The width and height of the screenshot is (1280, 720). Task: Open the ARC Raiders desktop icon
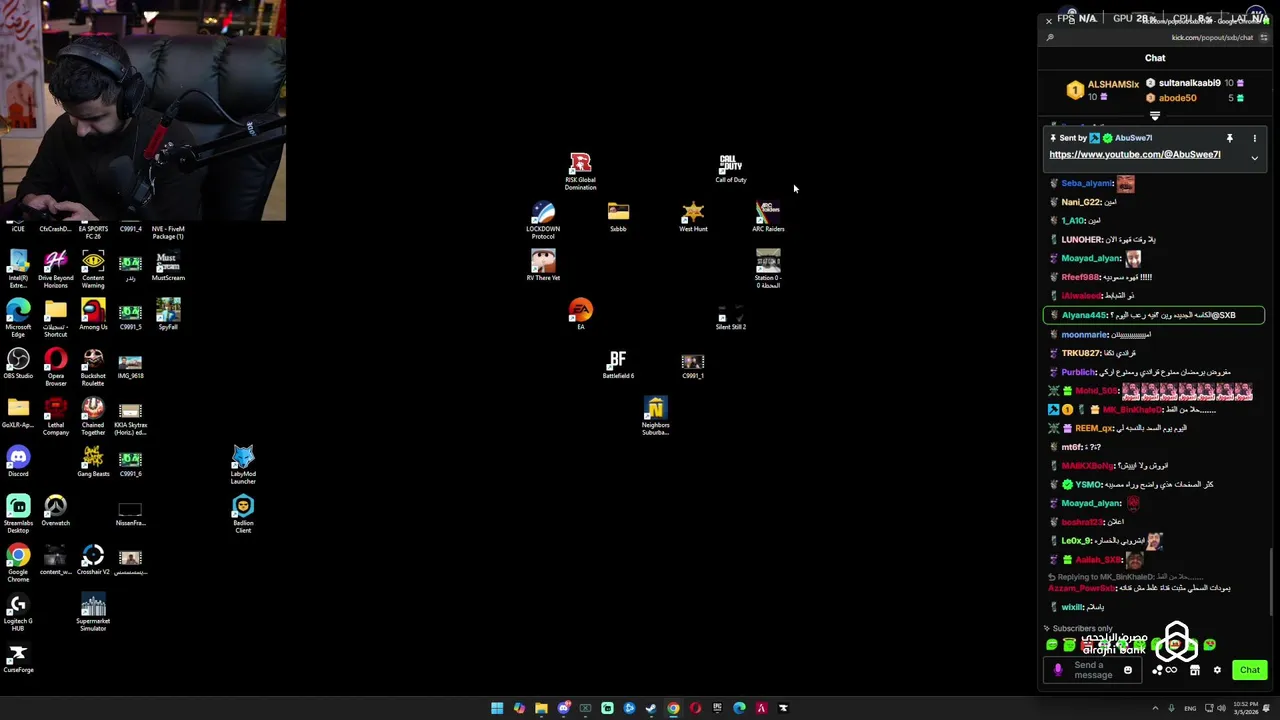[768, 217]
